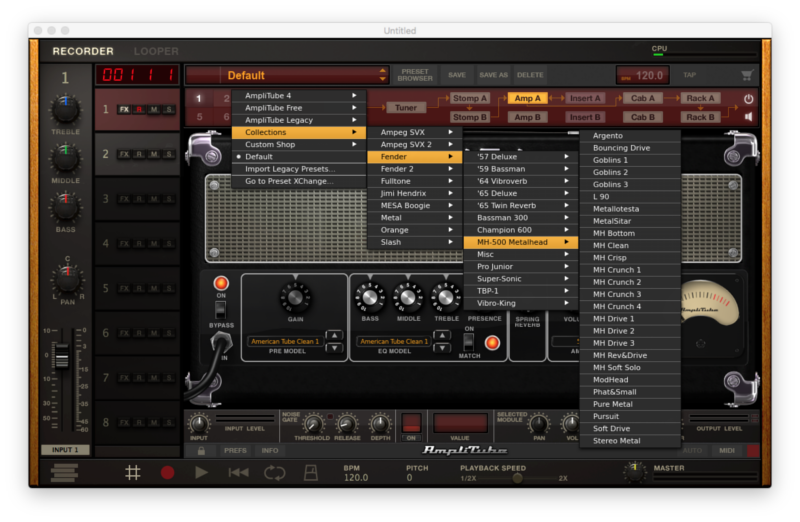Click the TREBLE knob on track 1
Viewport: 800px width, 522px height.
point(65,109)
